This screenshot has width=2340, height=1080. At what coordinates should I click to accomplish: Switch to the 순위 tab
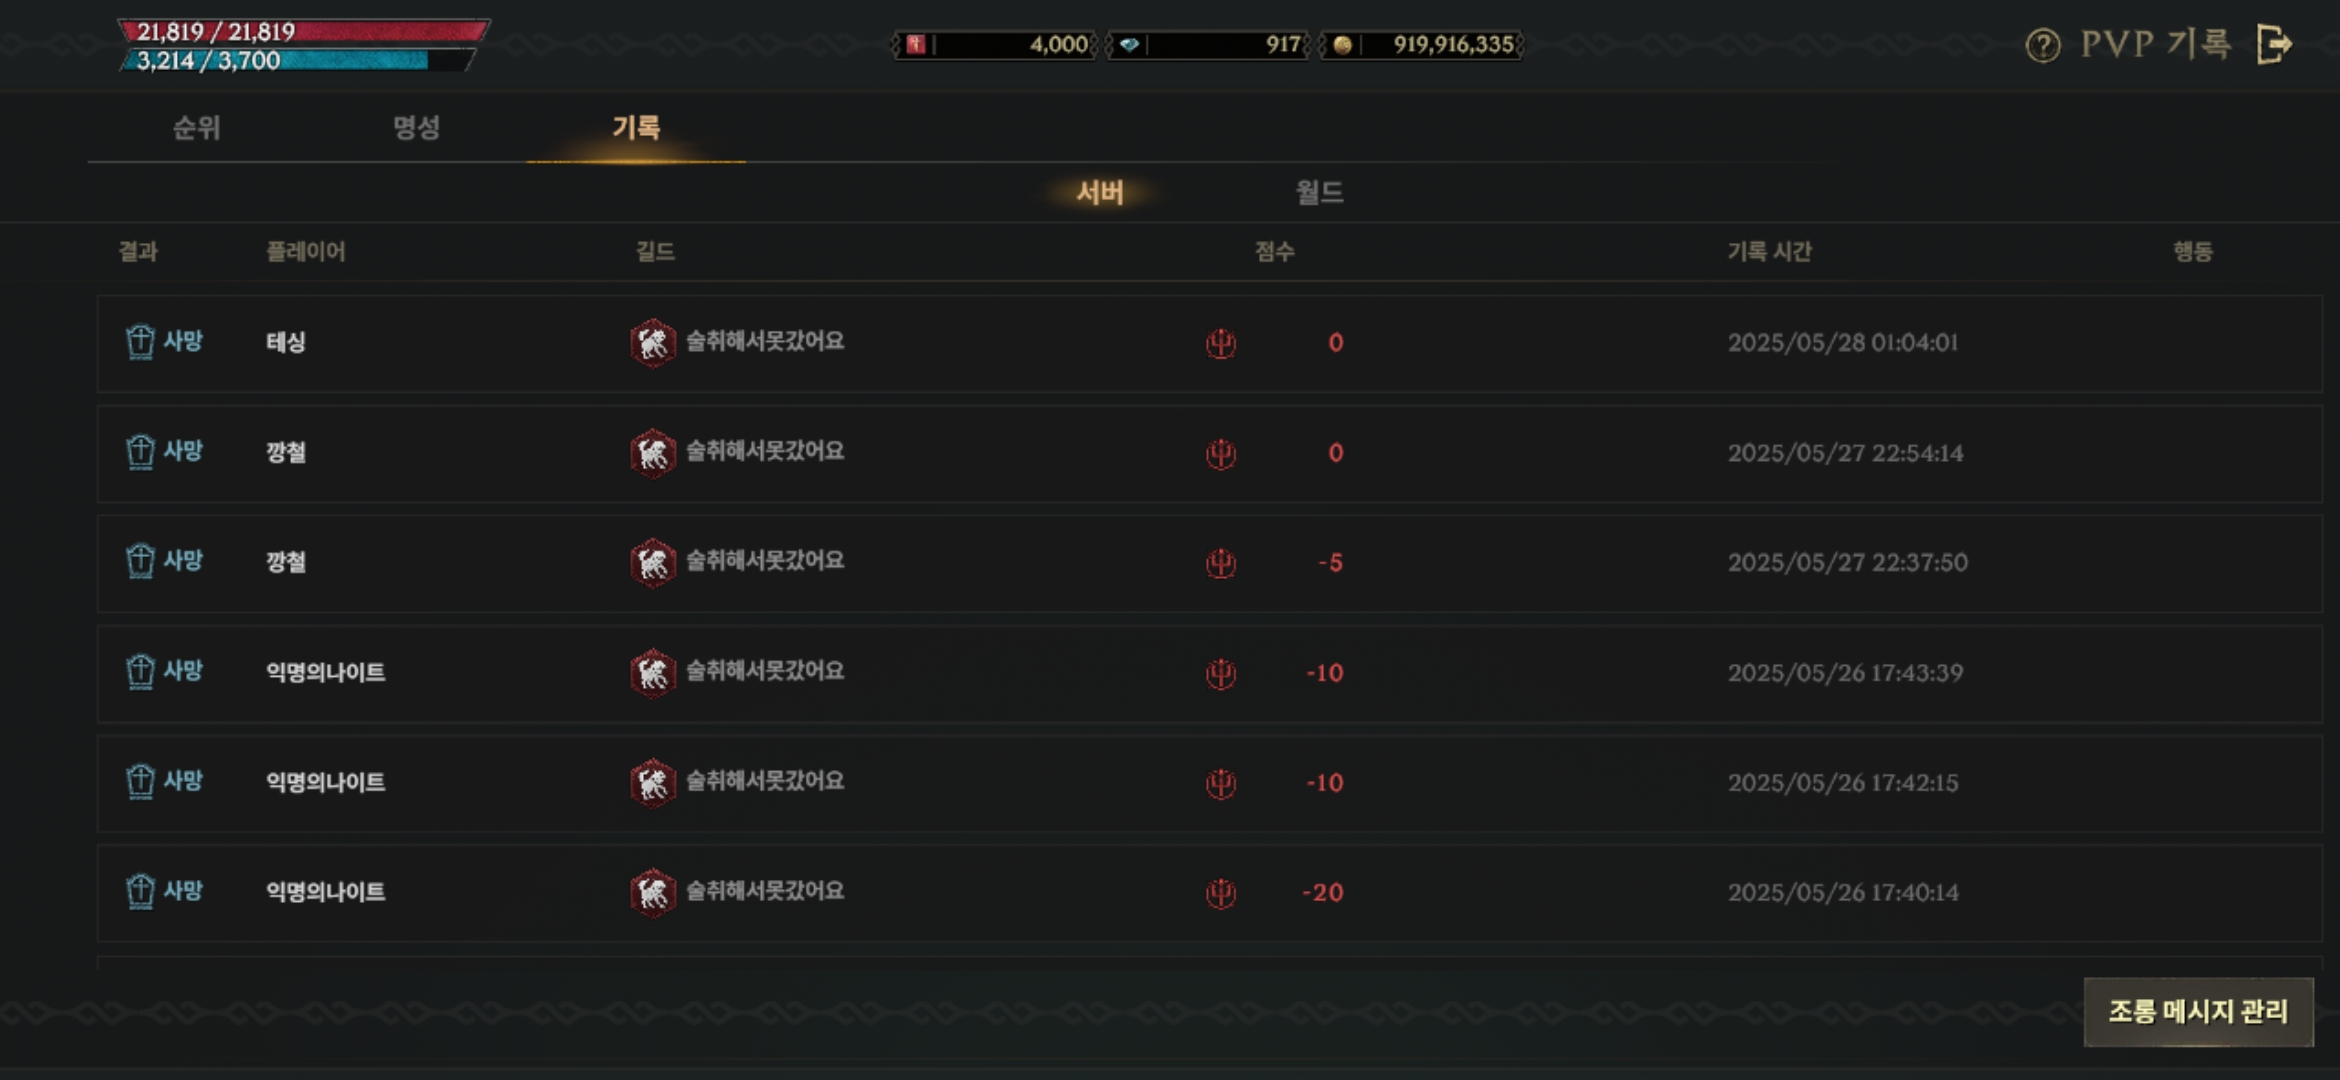coord(197,128)
